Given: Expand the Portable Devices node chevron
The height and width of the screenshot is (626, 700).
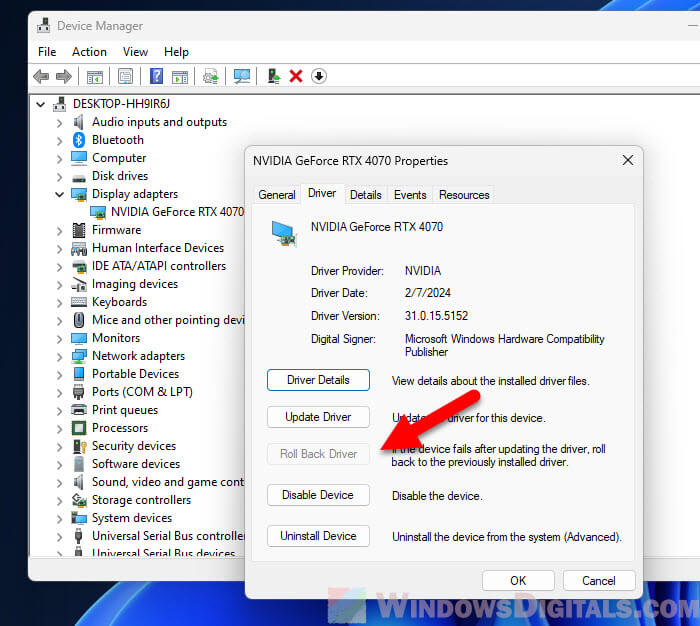Looking at the screenshot, I should pyautogui.click(x=59, y=375).
